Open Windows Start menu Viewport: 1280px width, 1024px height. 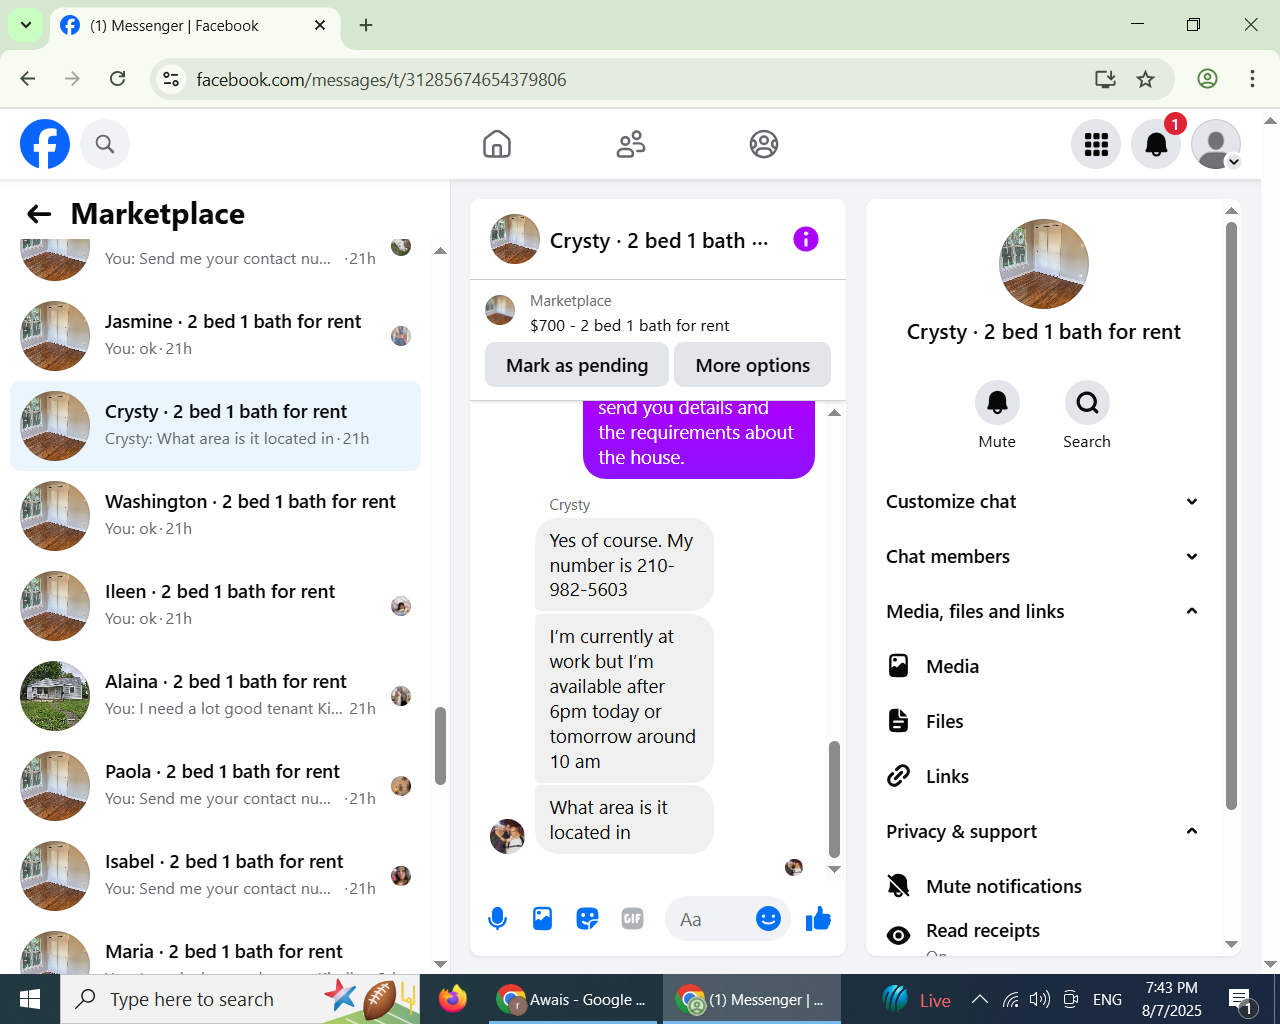click(x=30, y=999)
